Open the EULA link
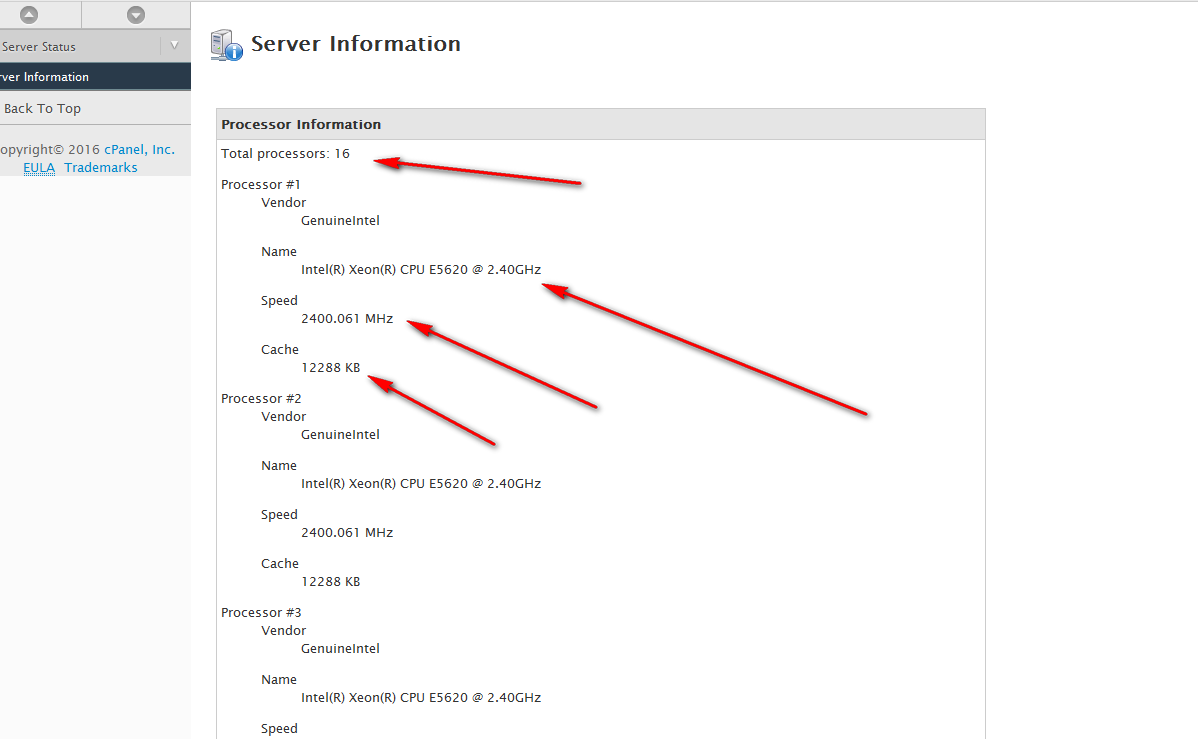Image resolution: width=1198 pixels, height=739 pixels. click(39, 167)
